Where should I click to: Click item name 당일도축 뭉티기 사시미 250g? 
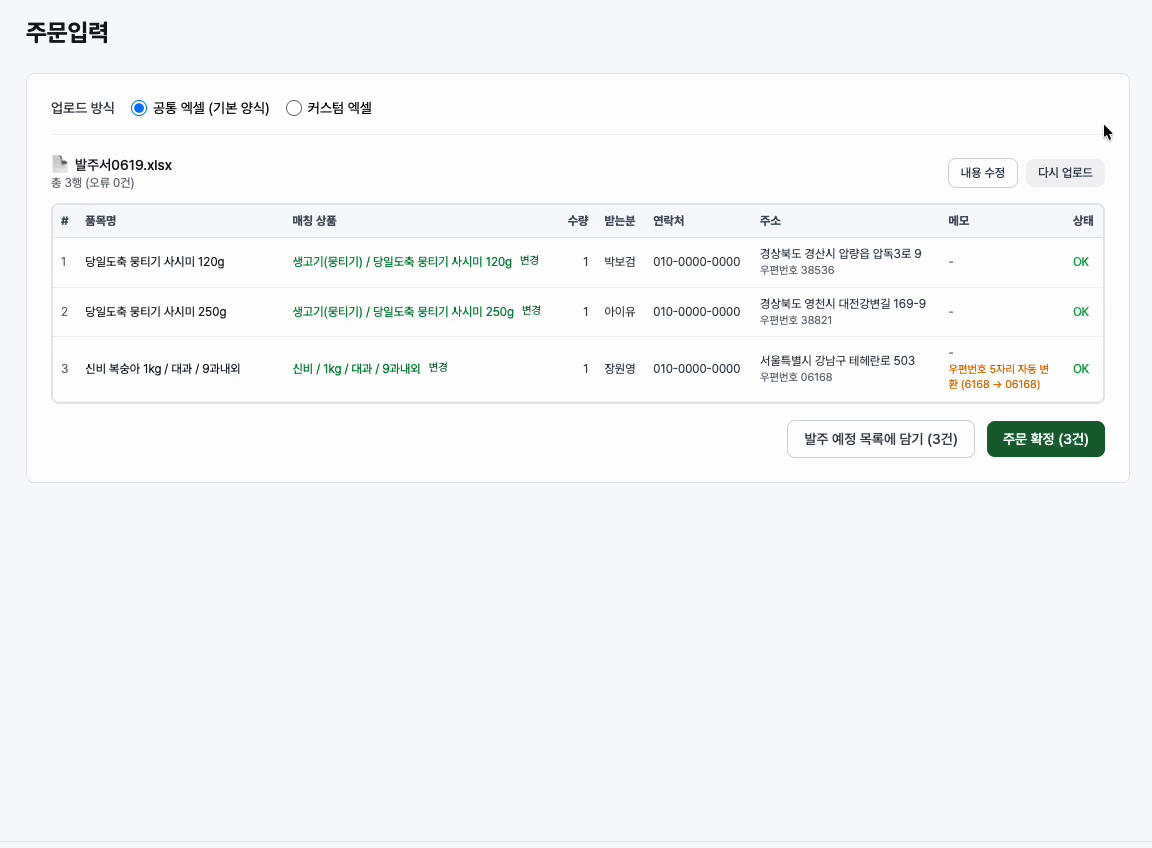pos(156,312)
